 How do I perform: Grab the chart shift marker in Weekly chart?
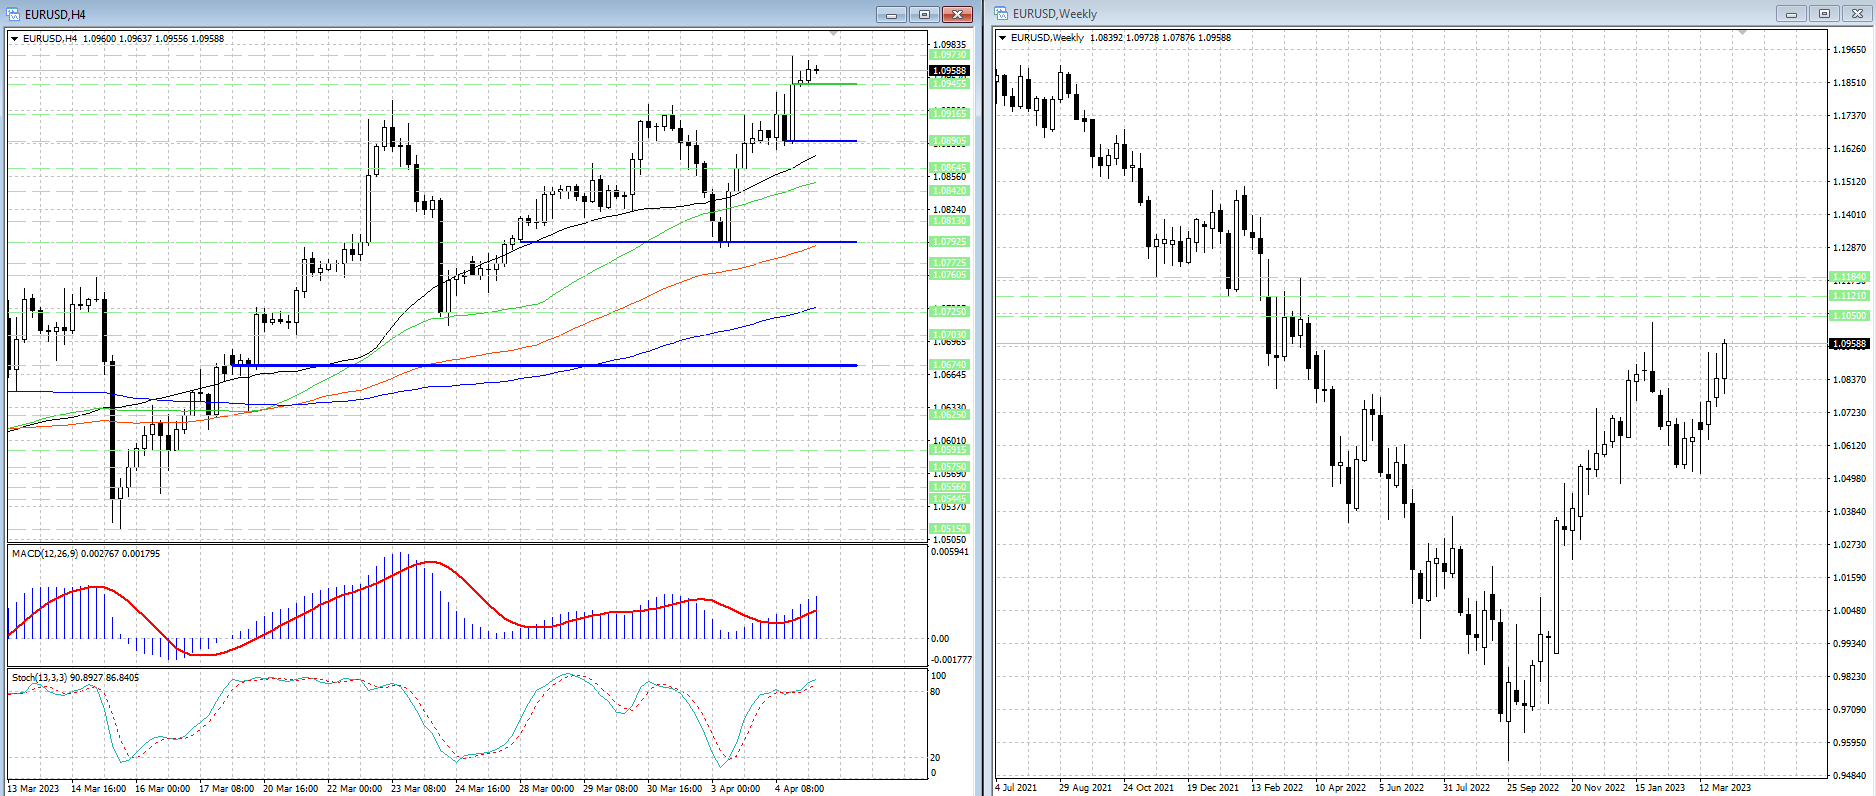tap(1742, 33)
